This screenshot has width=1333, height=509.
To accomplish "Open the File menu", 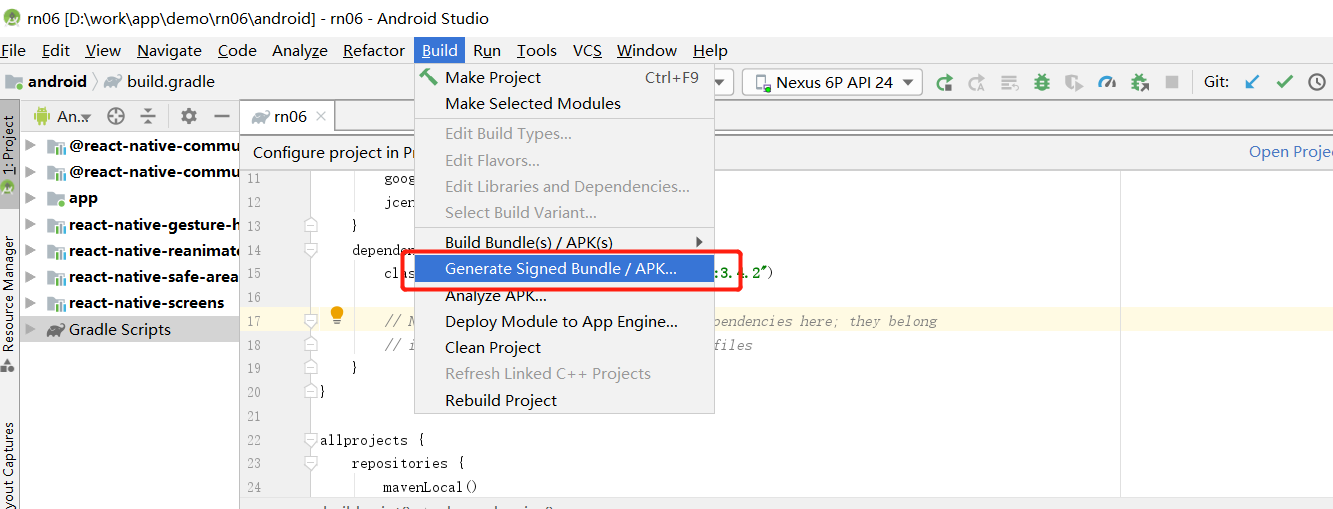I will tap(14, 50).
